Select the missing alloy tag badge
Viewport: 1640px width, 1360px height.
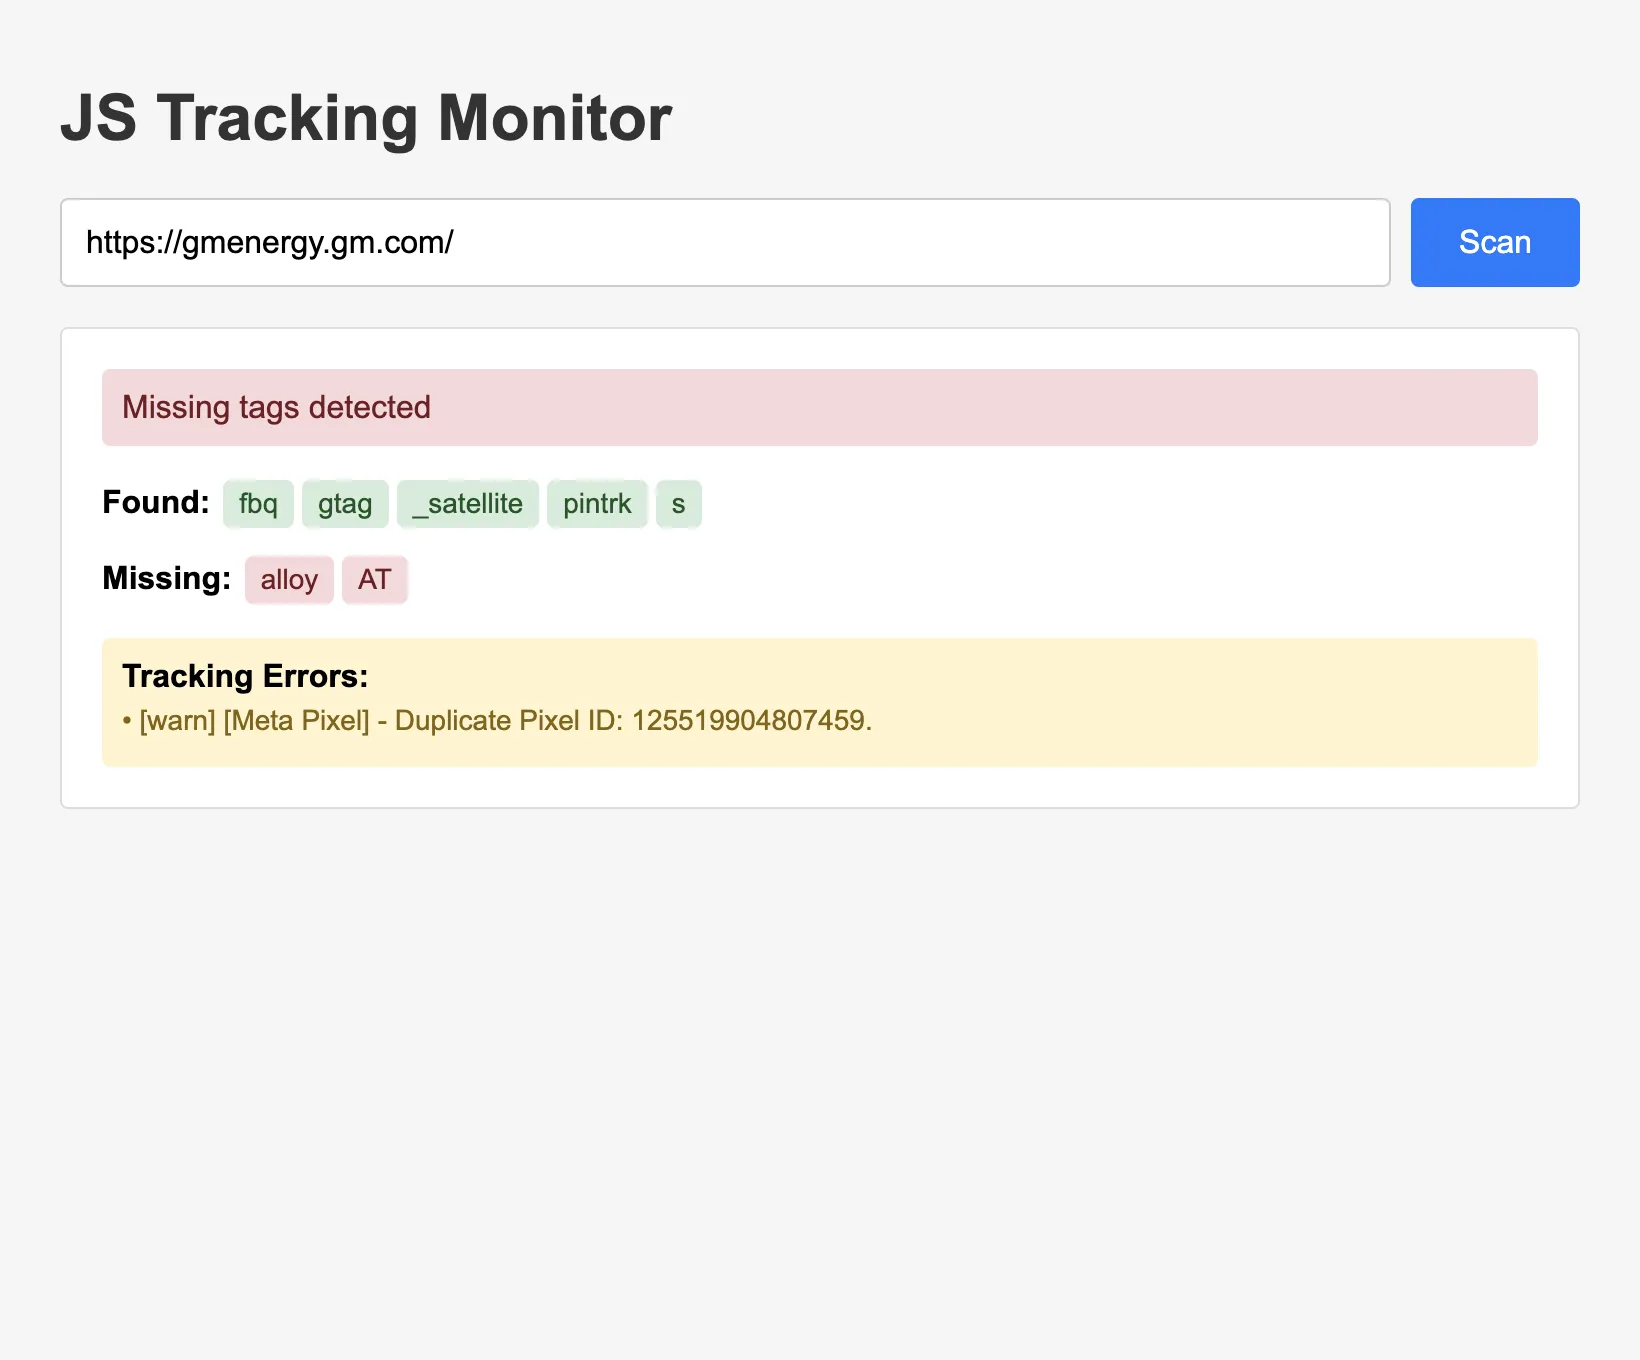tap(288, 579)
